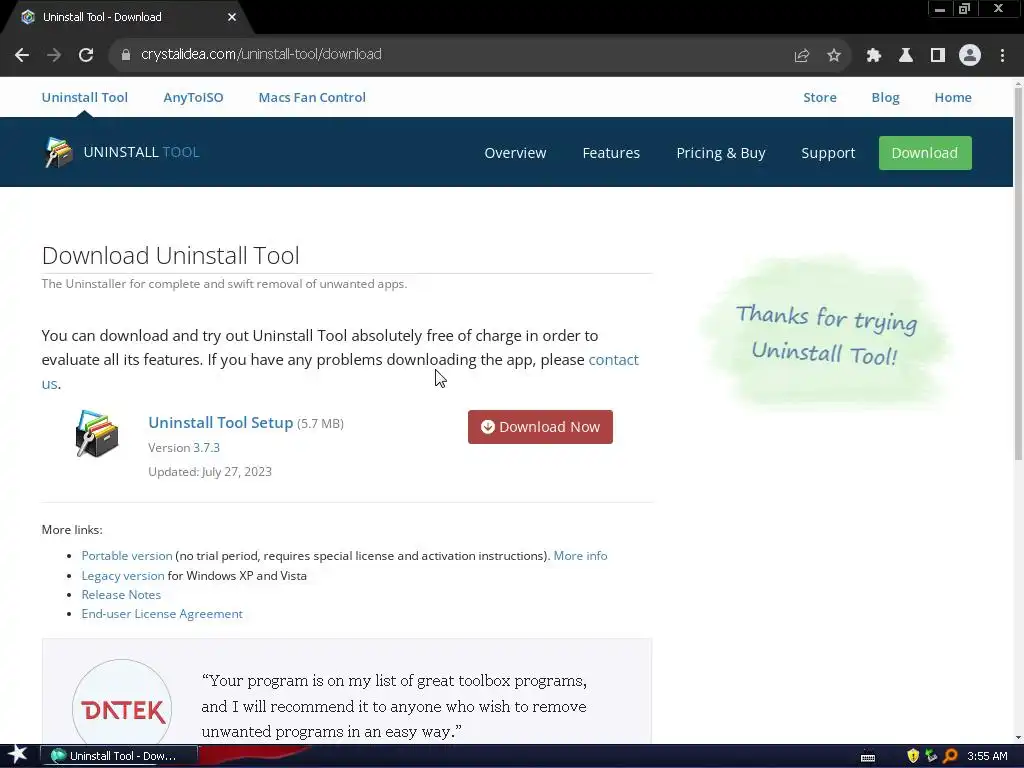This screenshot has height=768, width=1024.
Task: Close the Uninstall Tool - Download tab
Action: coord(232,17)
